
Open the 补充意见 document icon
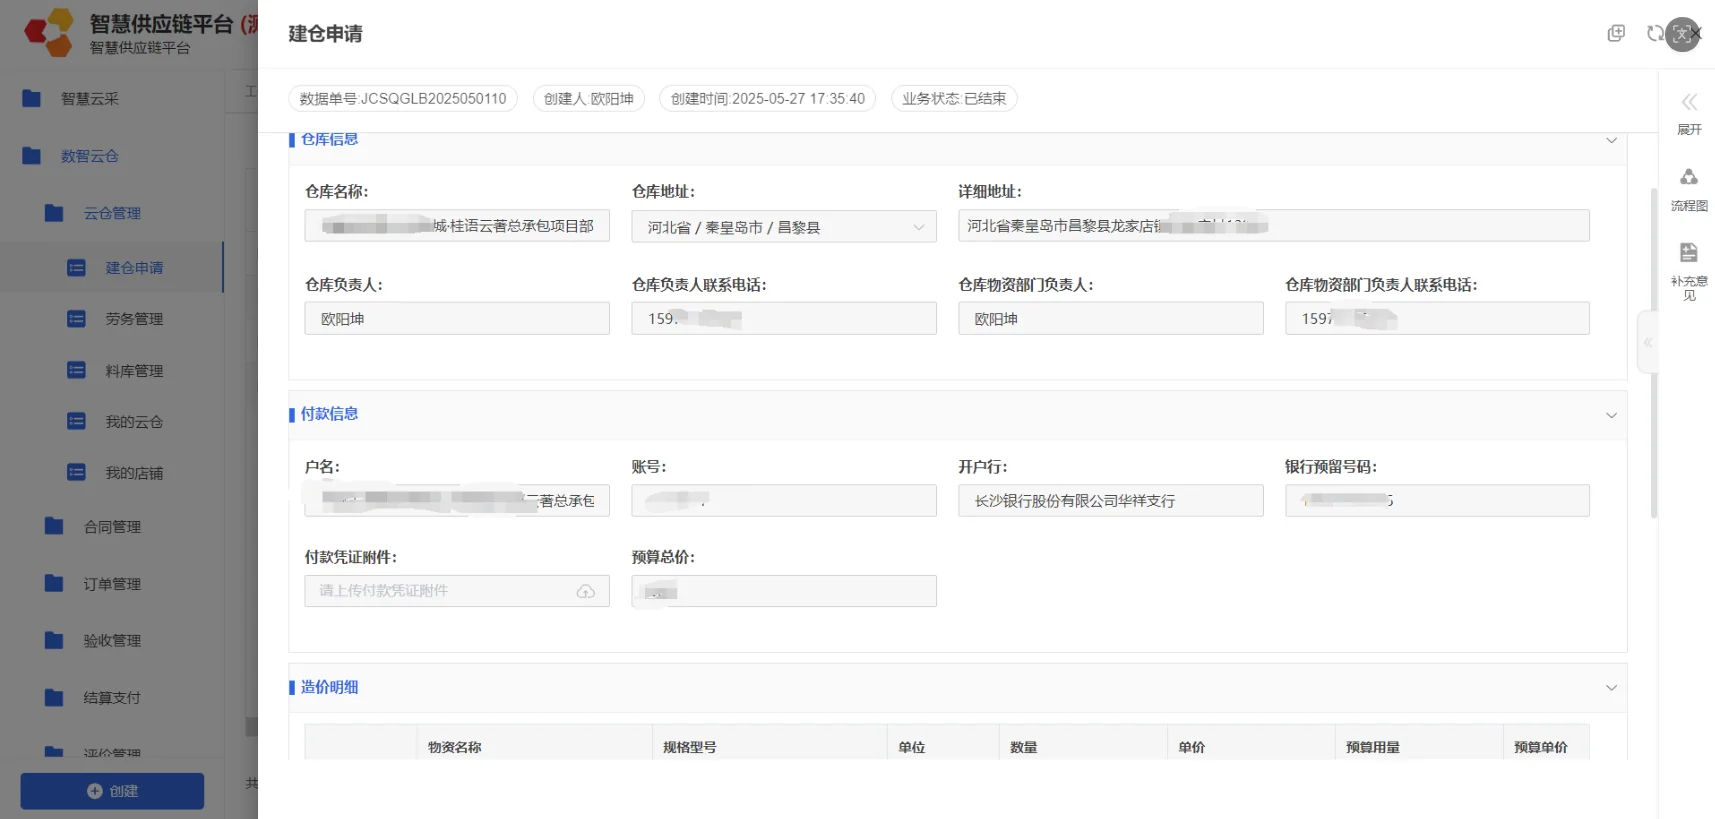pyautogui.click(x=1689, y=252)
